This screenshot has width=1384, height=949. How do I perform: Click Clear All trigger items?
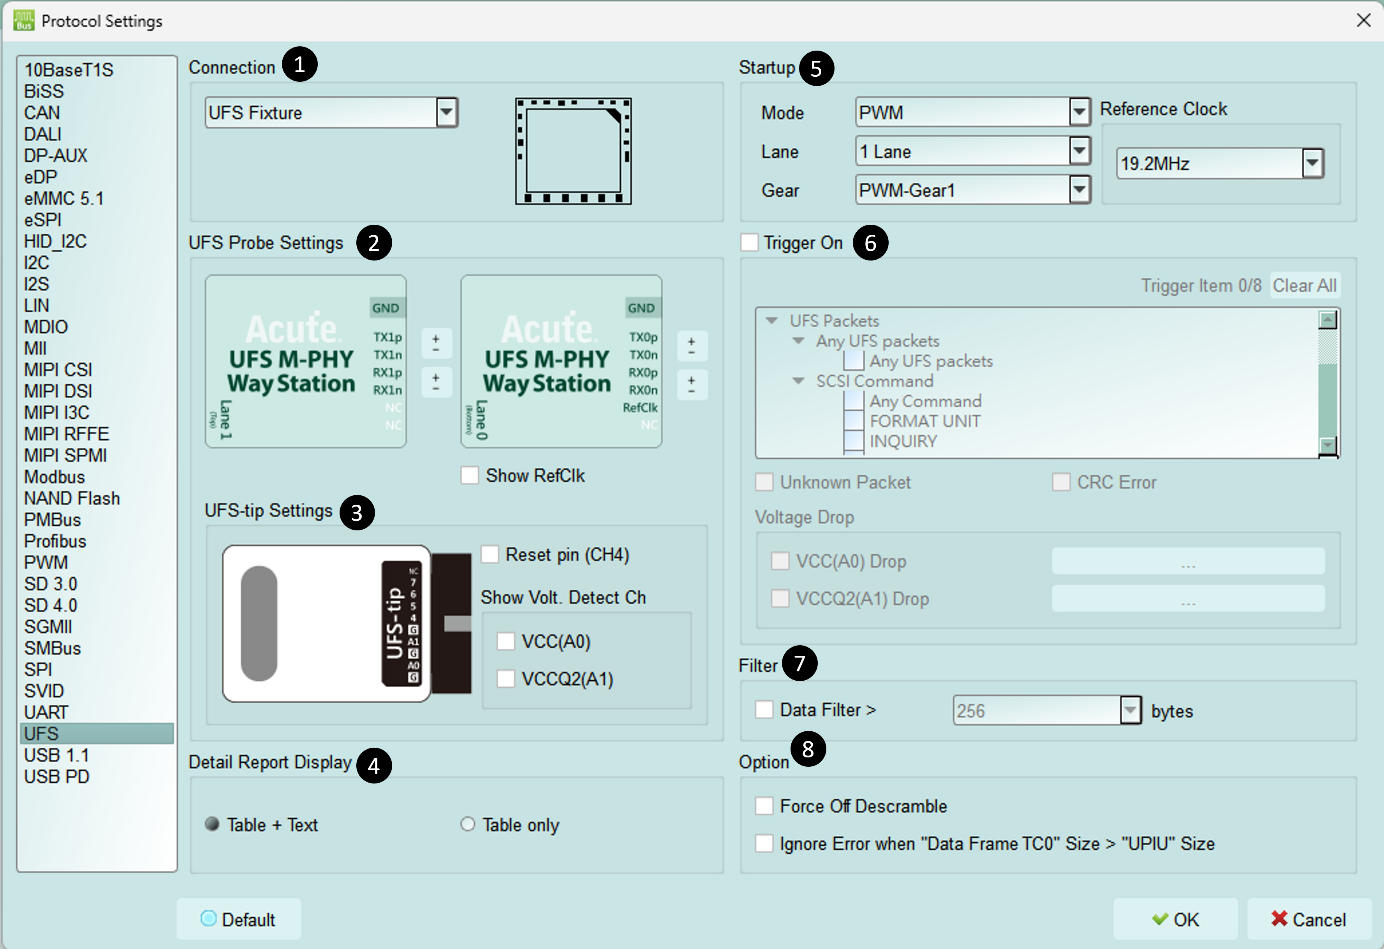point(1304,286)
